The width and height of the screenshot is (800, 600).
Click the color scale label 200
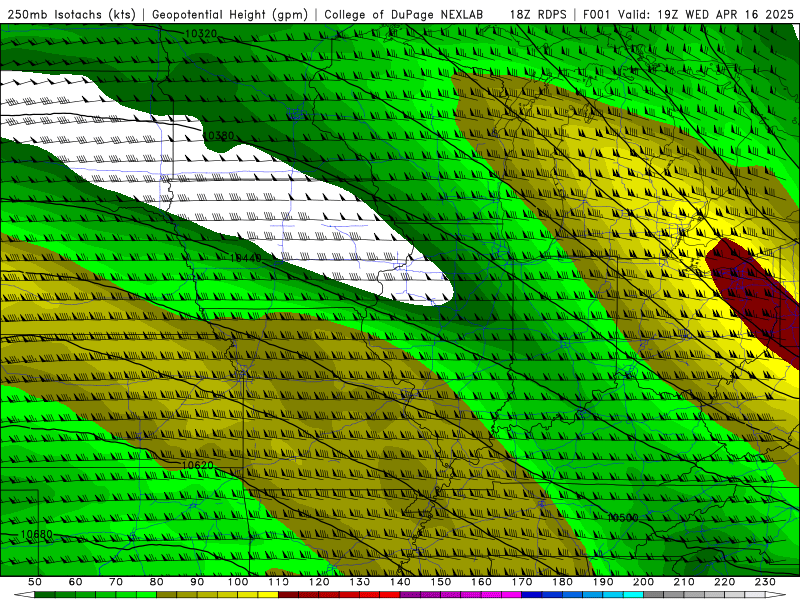[x=643, y=582]
